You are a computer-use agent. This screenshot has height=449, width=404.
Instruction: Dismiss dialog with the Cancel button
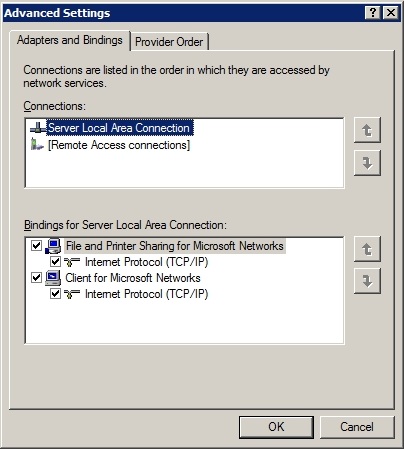[x=357, y=427]
